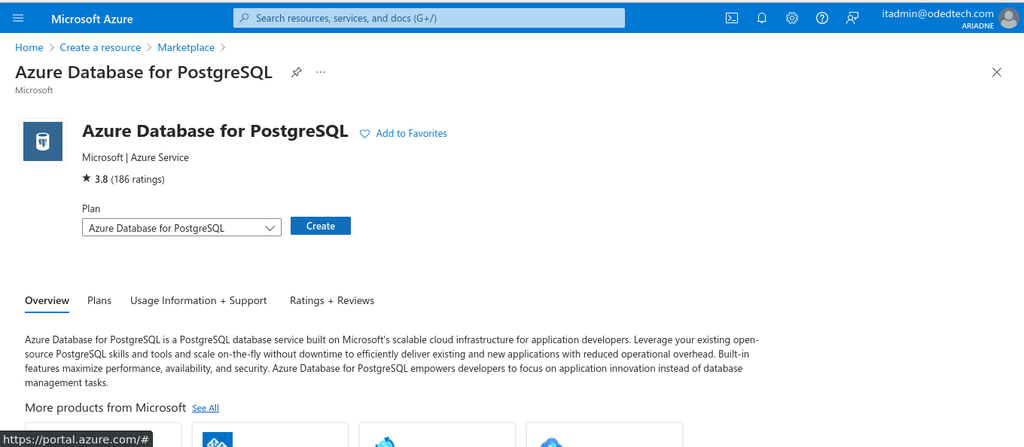Open the feedback icon
Screen dimensions: 1024x447
(852, 18)
